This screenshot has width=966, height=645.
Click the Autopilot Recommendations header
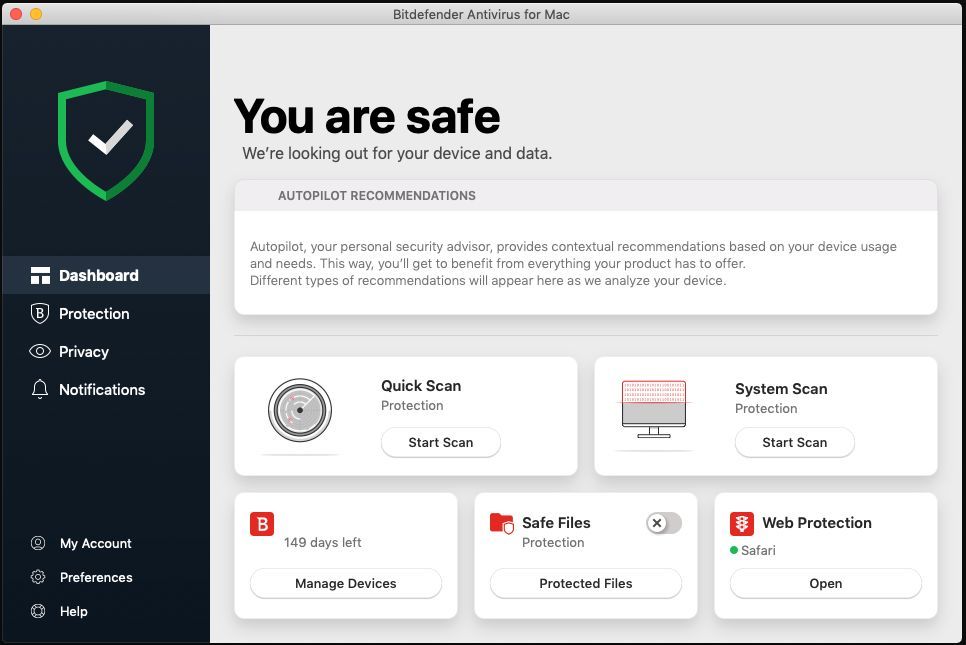(x=377, y=196)
